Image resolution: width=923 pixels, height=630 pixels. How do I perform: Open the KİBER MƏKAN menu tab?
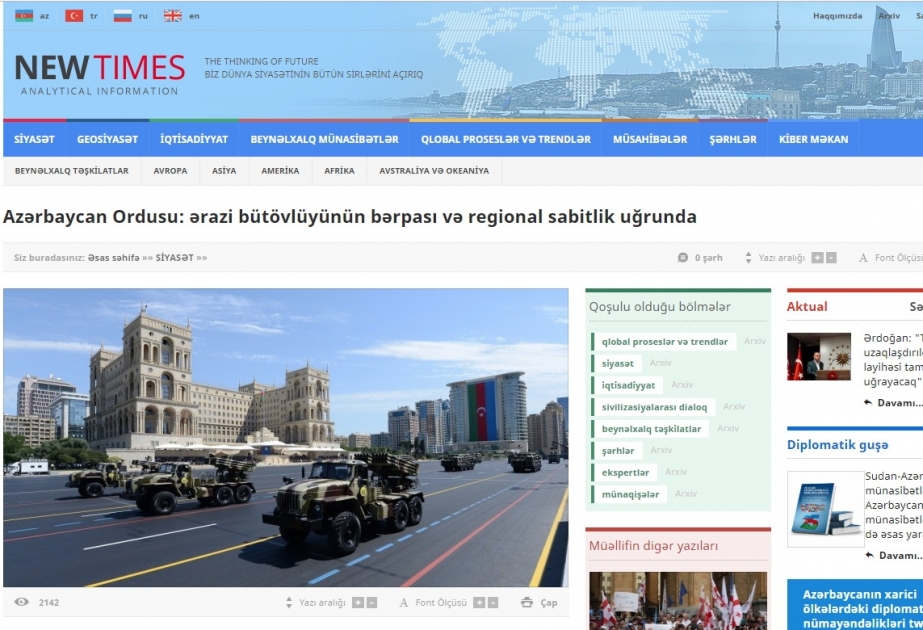814,140
